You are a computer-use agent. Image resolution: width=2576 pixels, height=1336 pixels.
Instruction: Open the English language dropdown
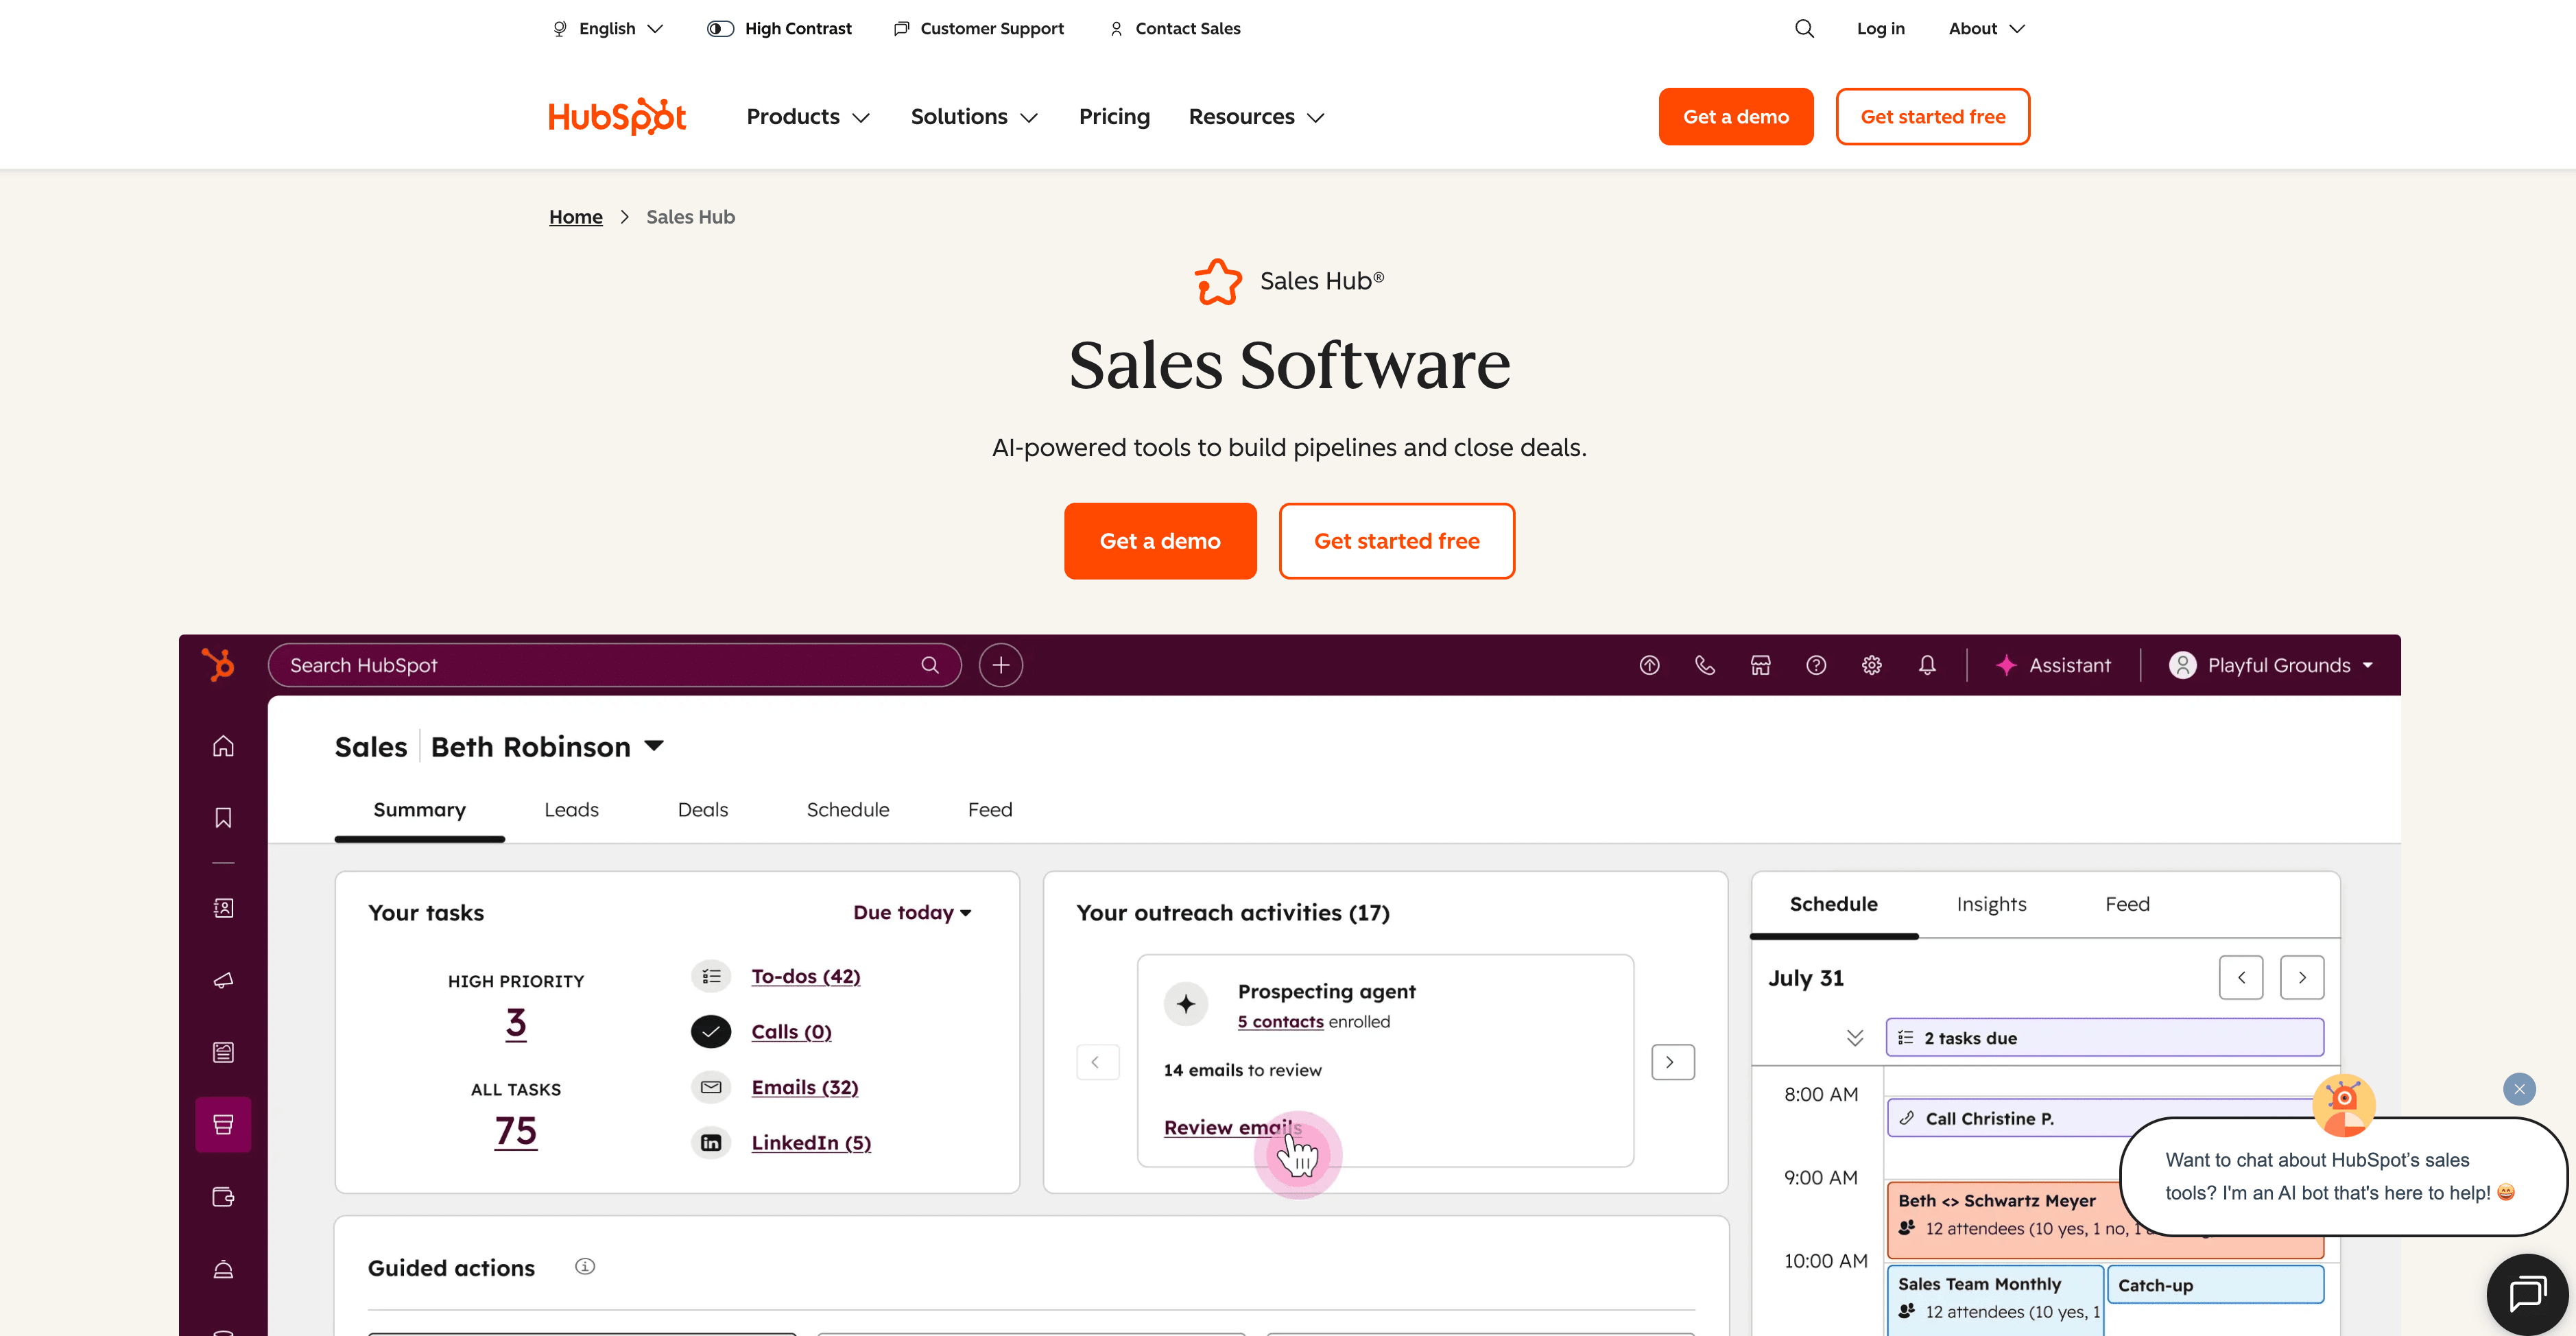[608, 29]
